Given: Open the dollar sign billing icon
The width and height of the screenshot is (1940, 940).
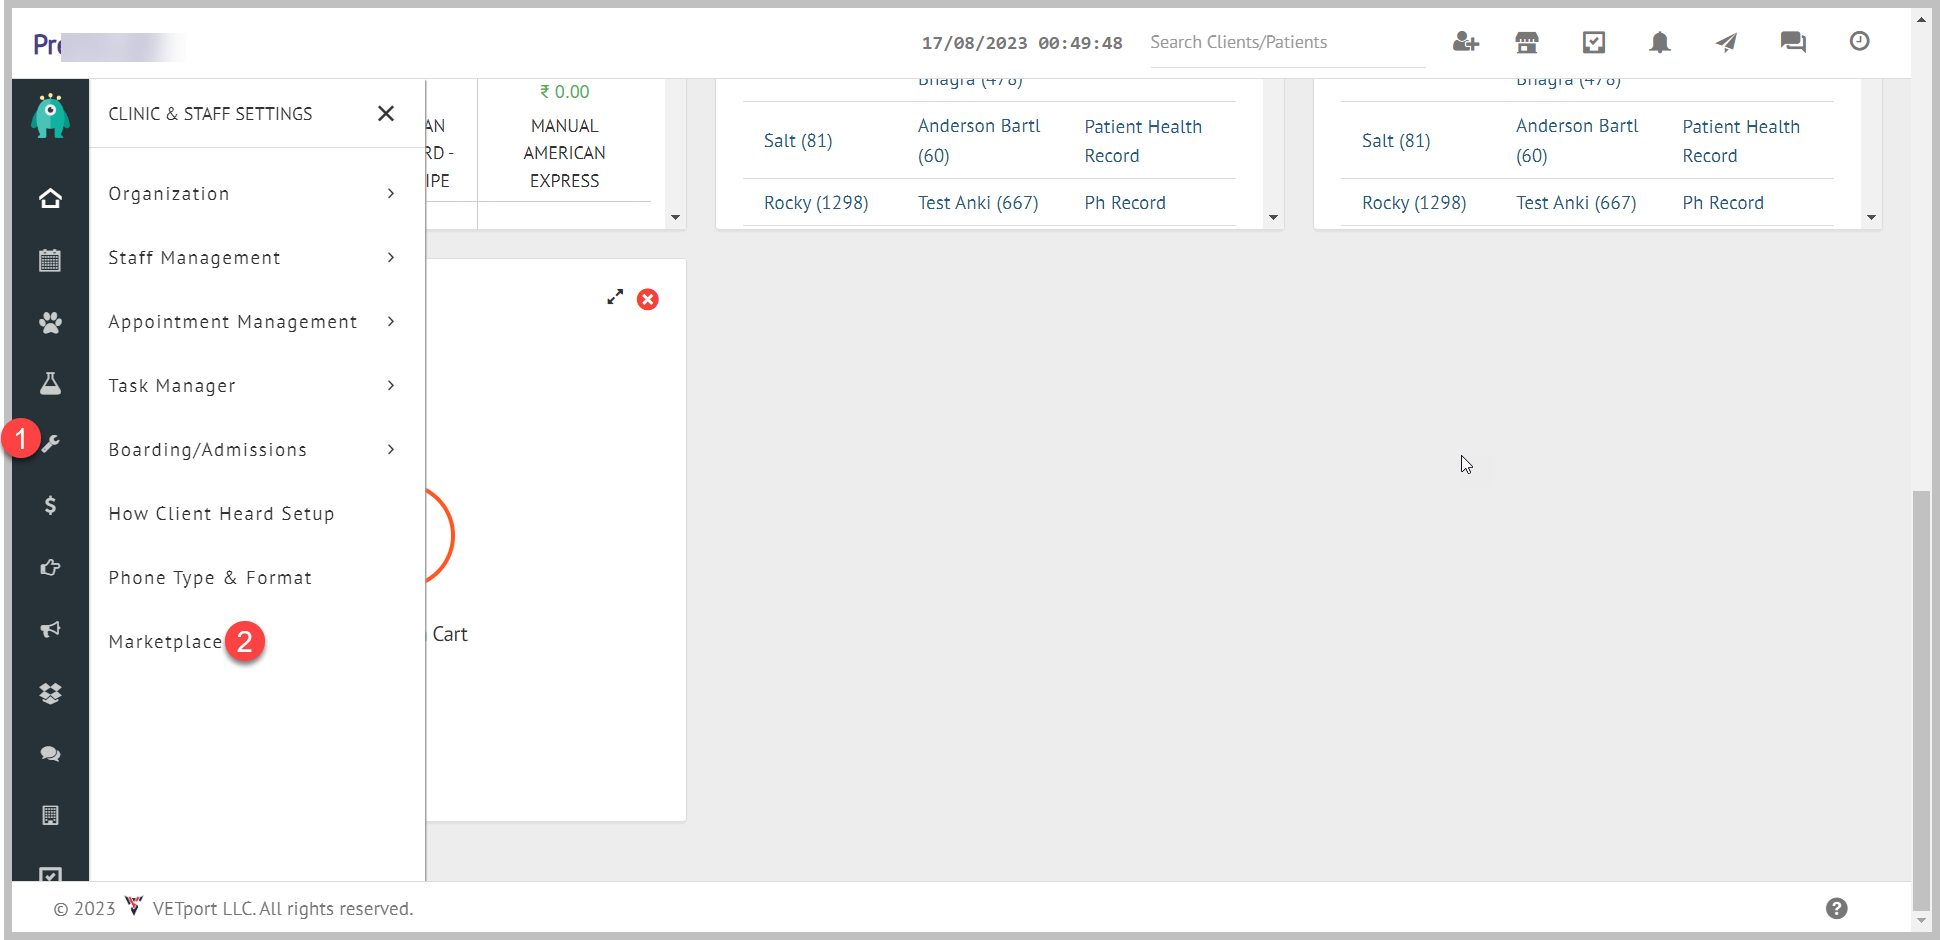Looking at the screenshot, I should 50,505.
